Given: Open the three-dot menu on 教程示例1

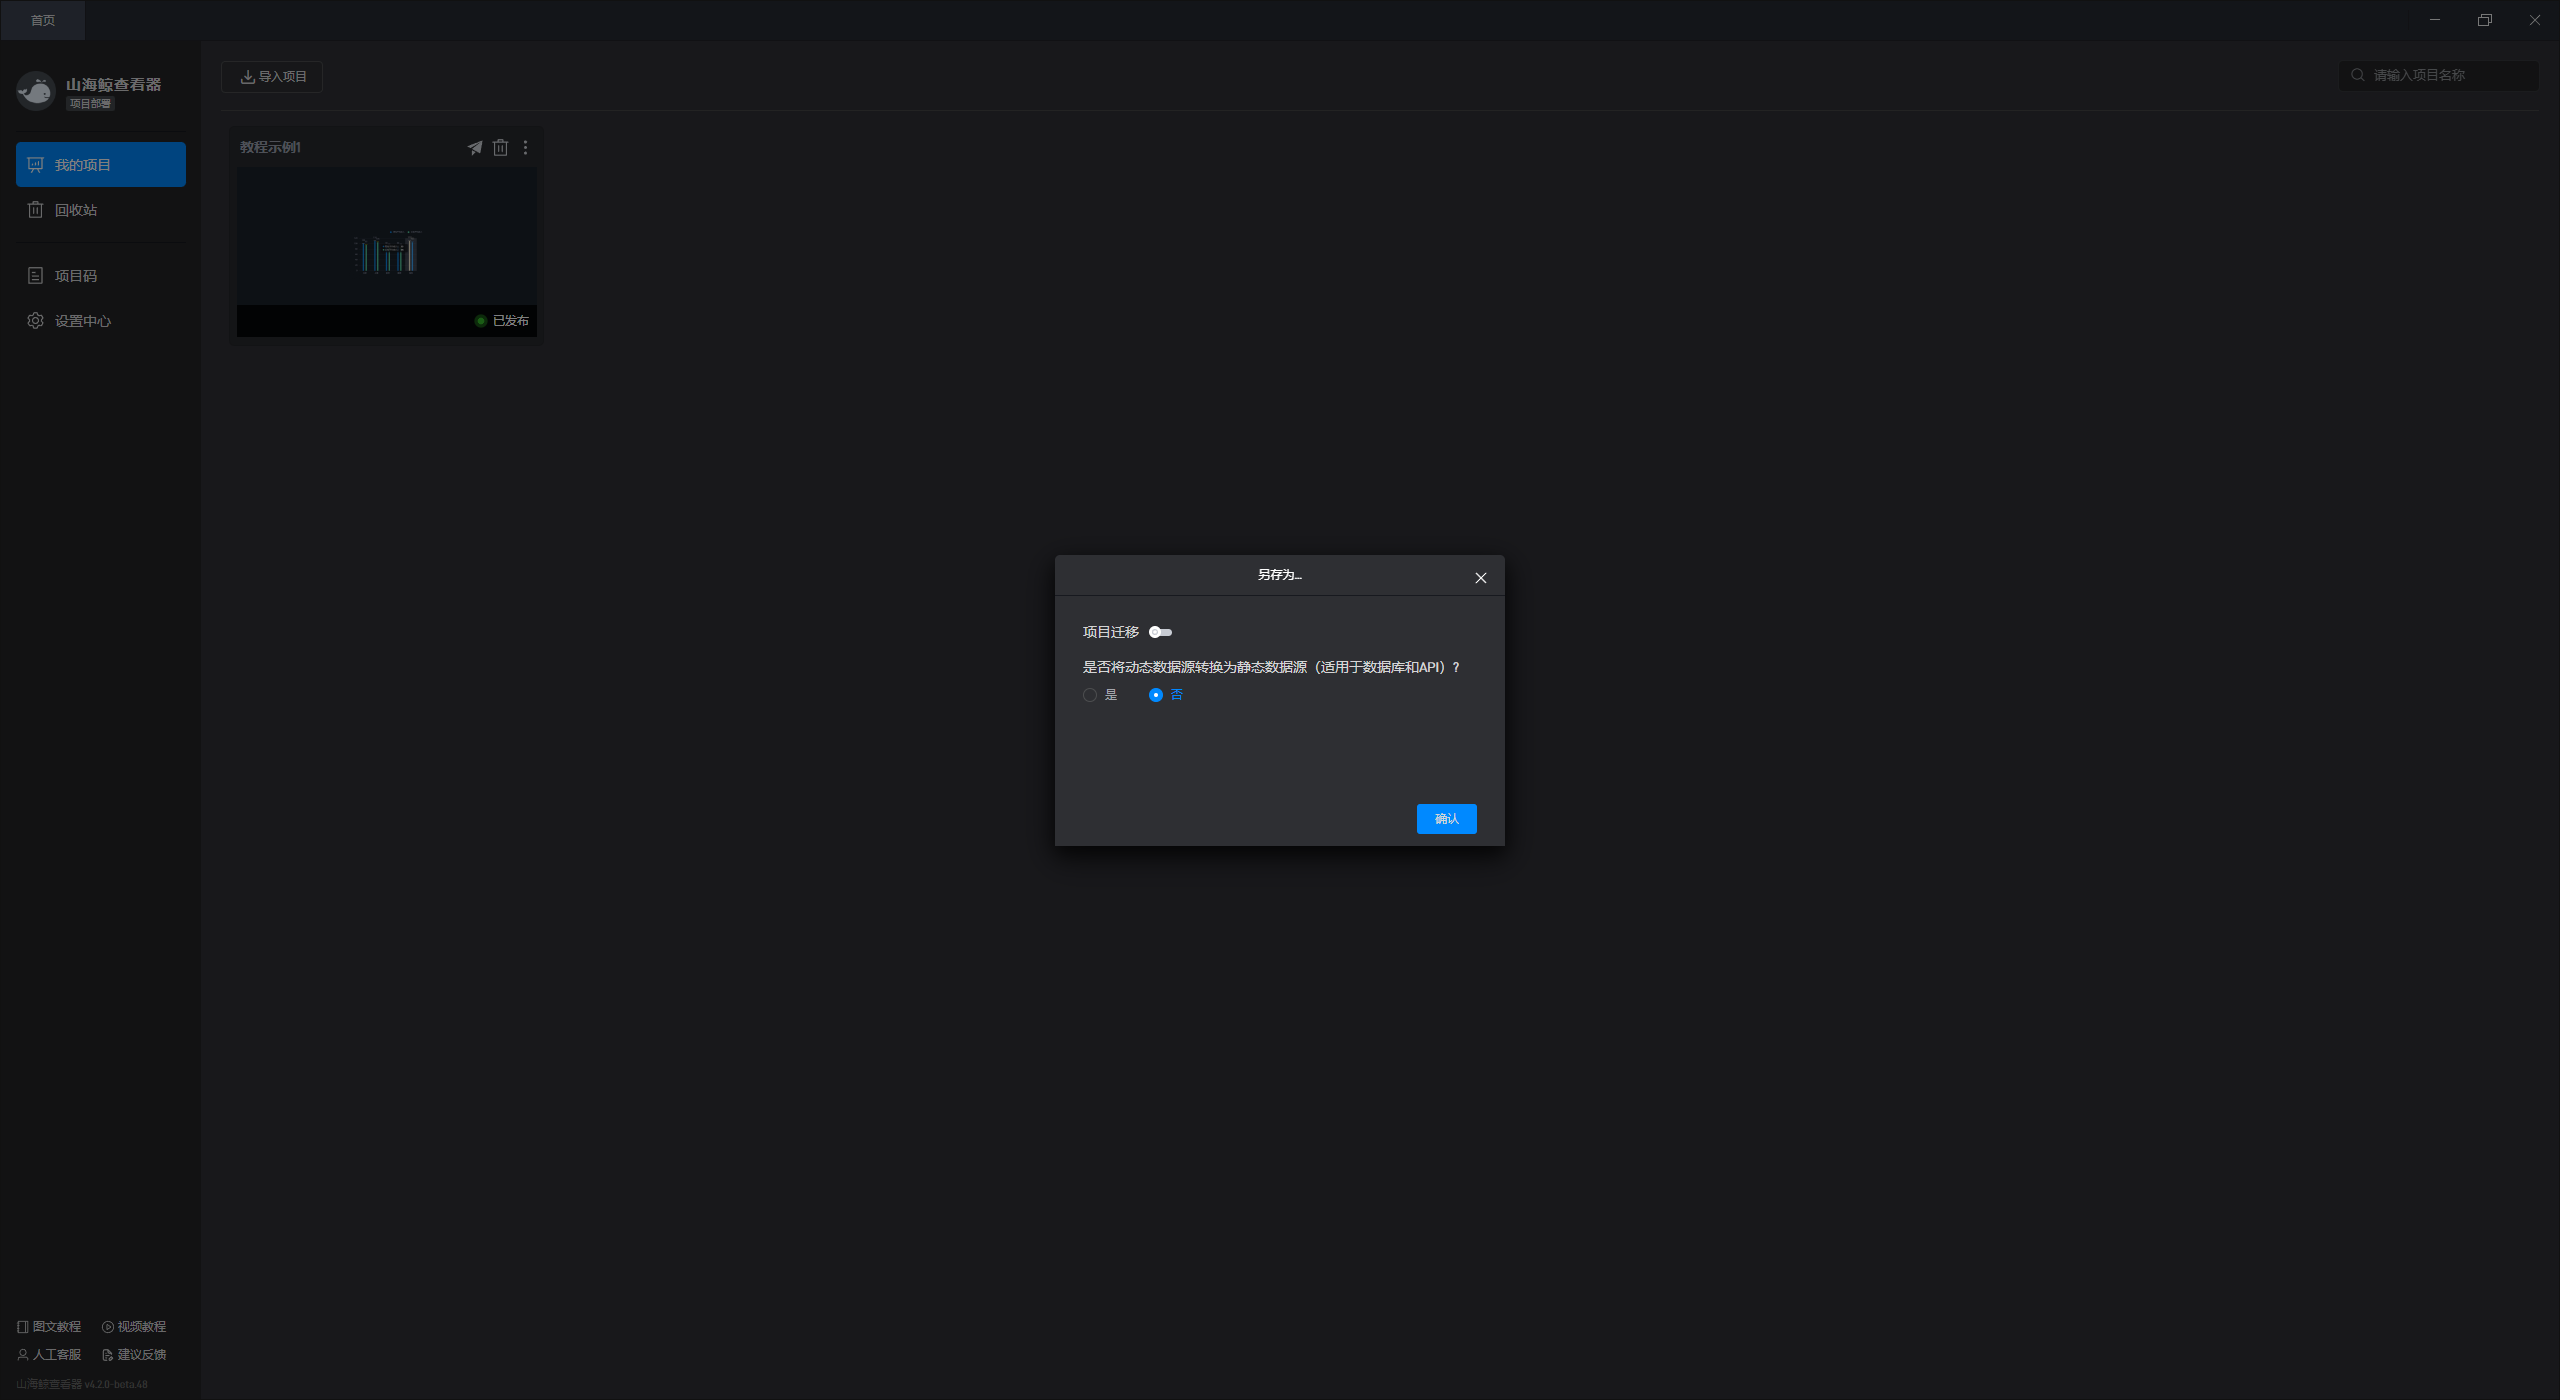Looking at the screenshot, I should click(525, 148).
